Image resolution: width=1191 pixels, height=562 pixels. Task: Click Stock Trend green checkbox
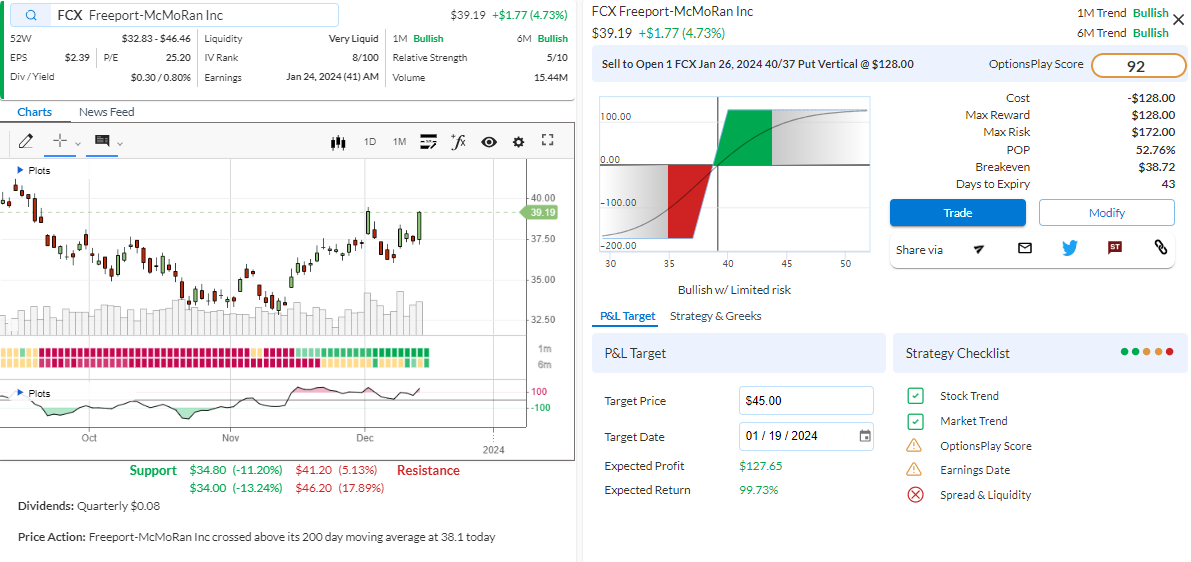tap(915, 396)
